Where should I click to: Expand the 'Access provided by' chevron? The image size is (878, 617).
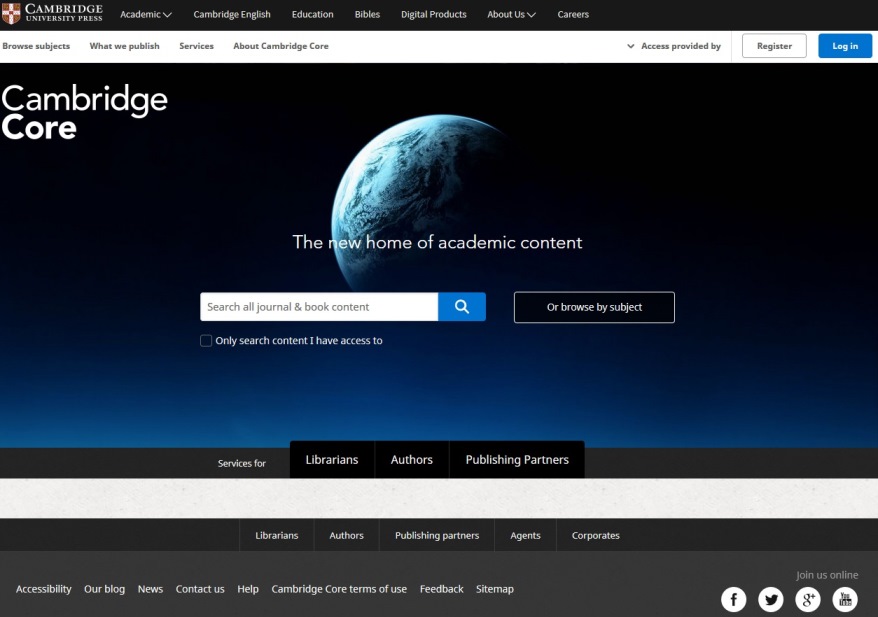pyautogui.click(x=631, y=46)
